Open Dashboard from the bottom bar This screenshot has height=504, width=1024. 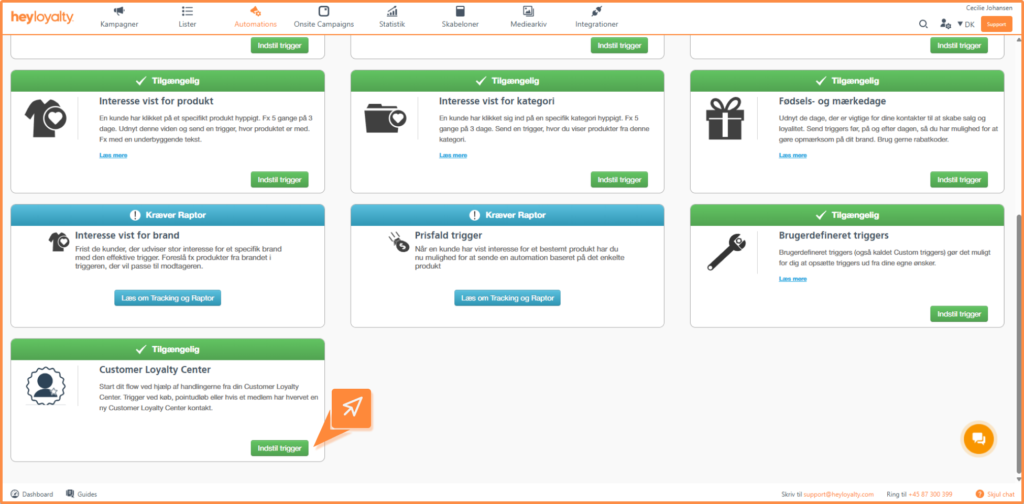pyautogui.click(x=37, y=494)
